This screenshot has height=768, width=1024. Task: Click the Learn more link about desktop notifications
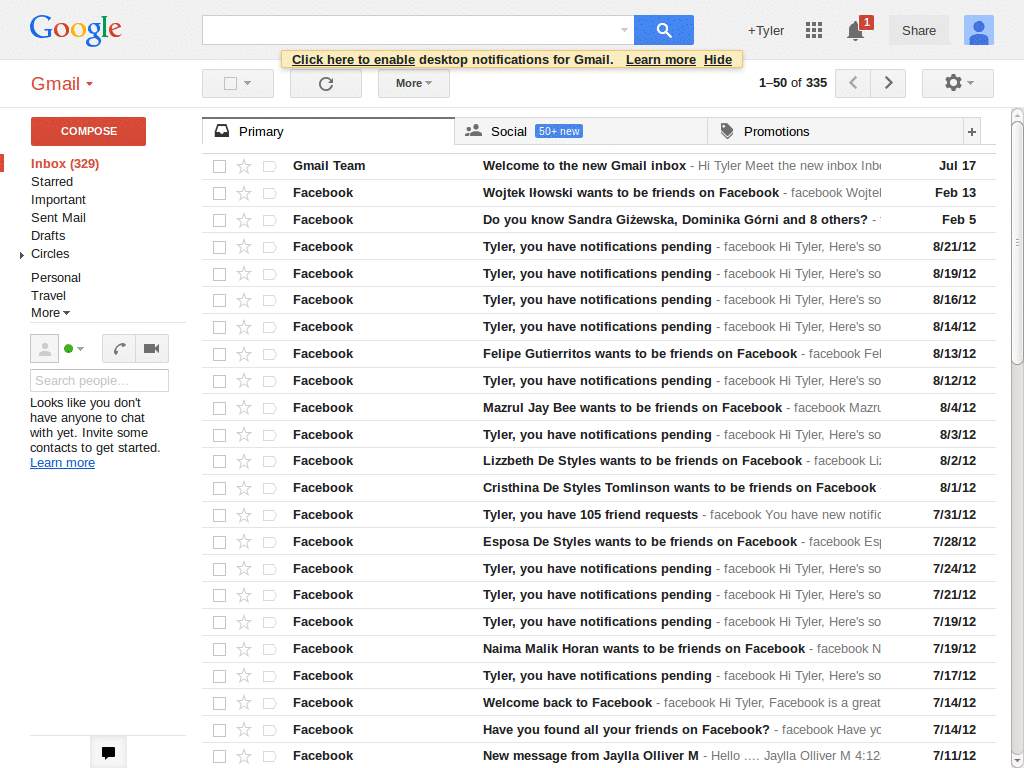tap(660, 59)
